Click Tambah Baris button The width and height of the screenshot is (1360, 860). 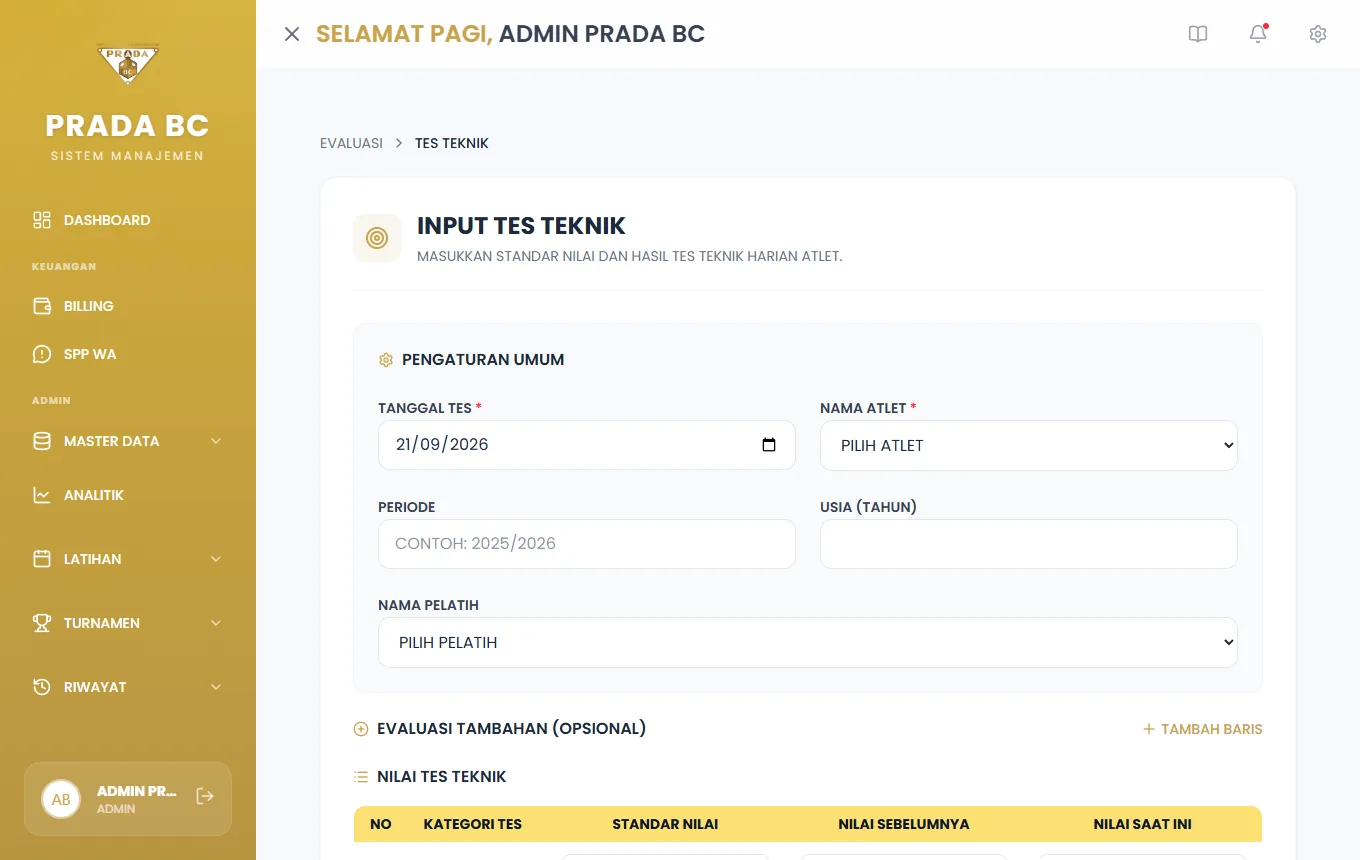(1203, 729)
